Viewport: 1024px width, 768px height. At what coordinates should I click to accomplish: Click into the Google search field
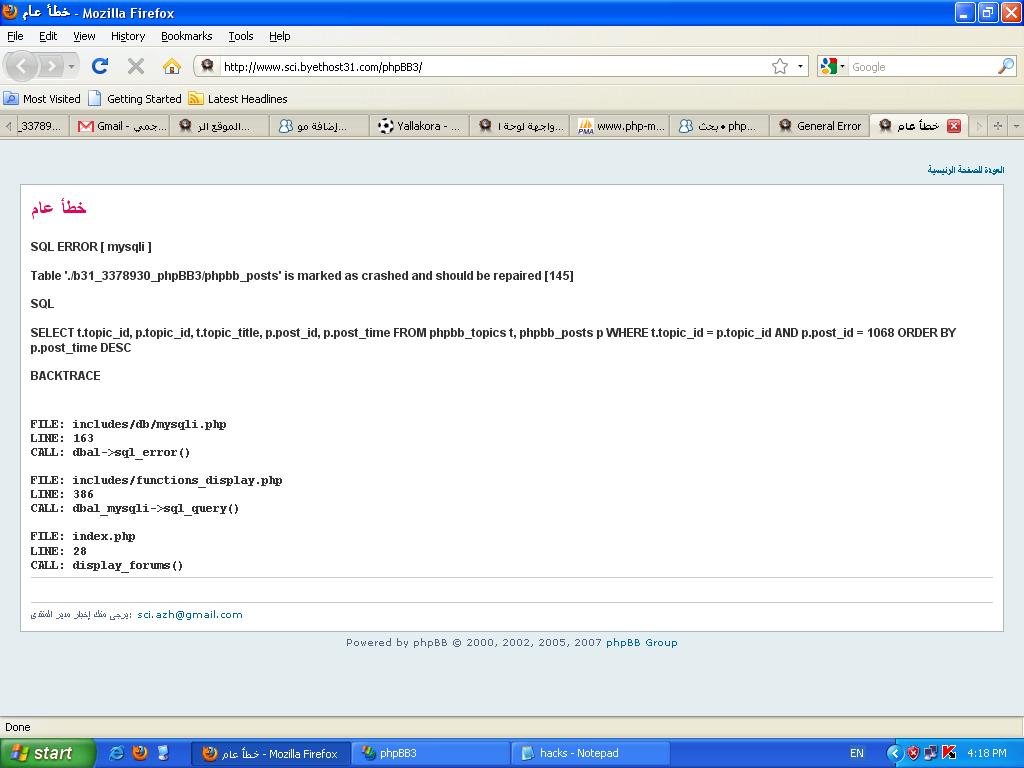click(x=920, y=66)
